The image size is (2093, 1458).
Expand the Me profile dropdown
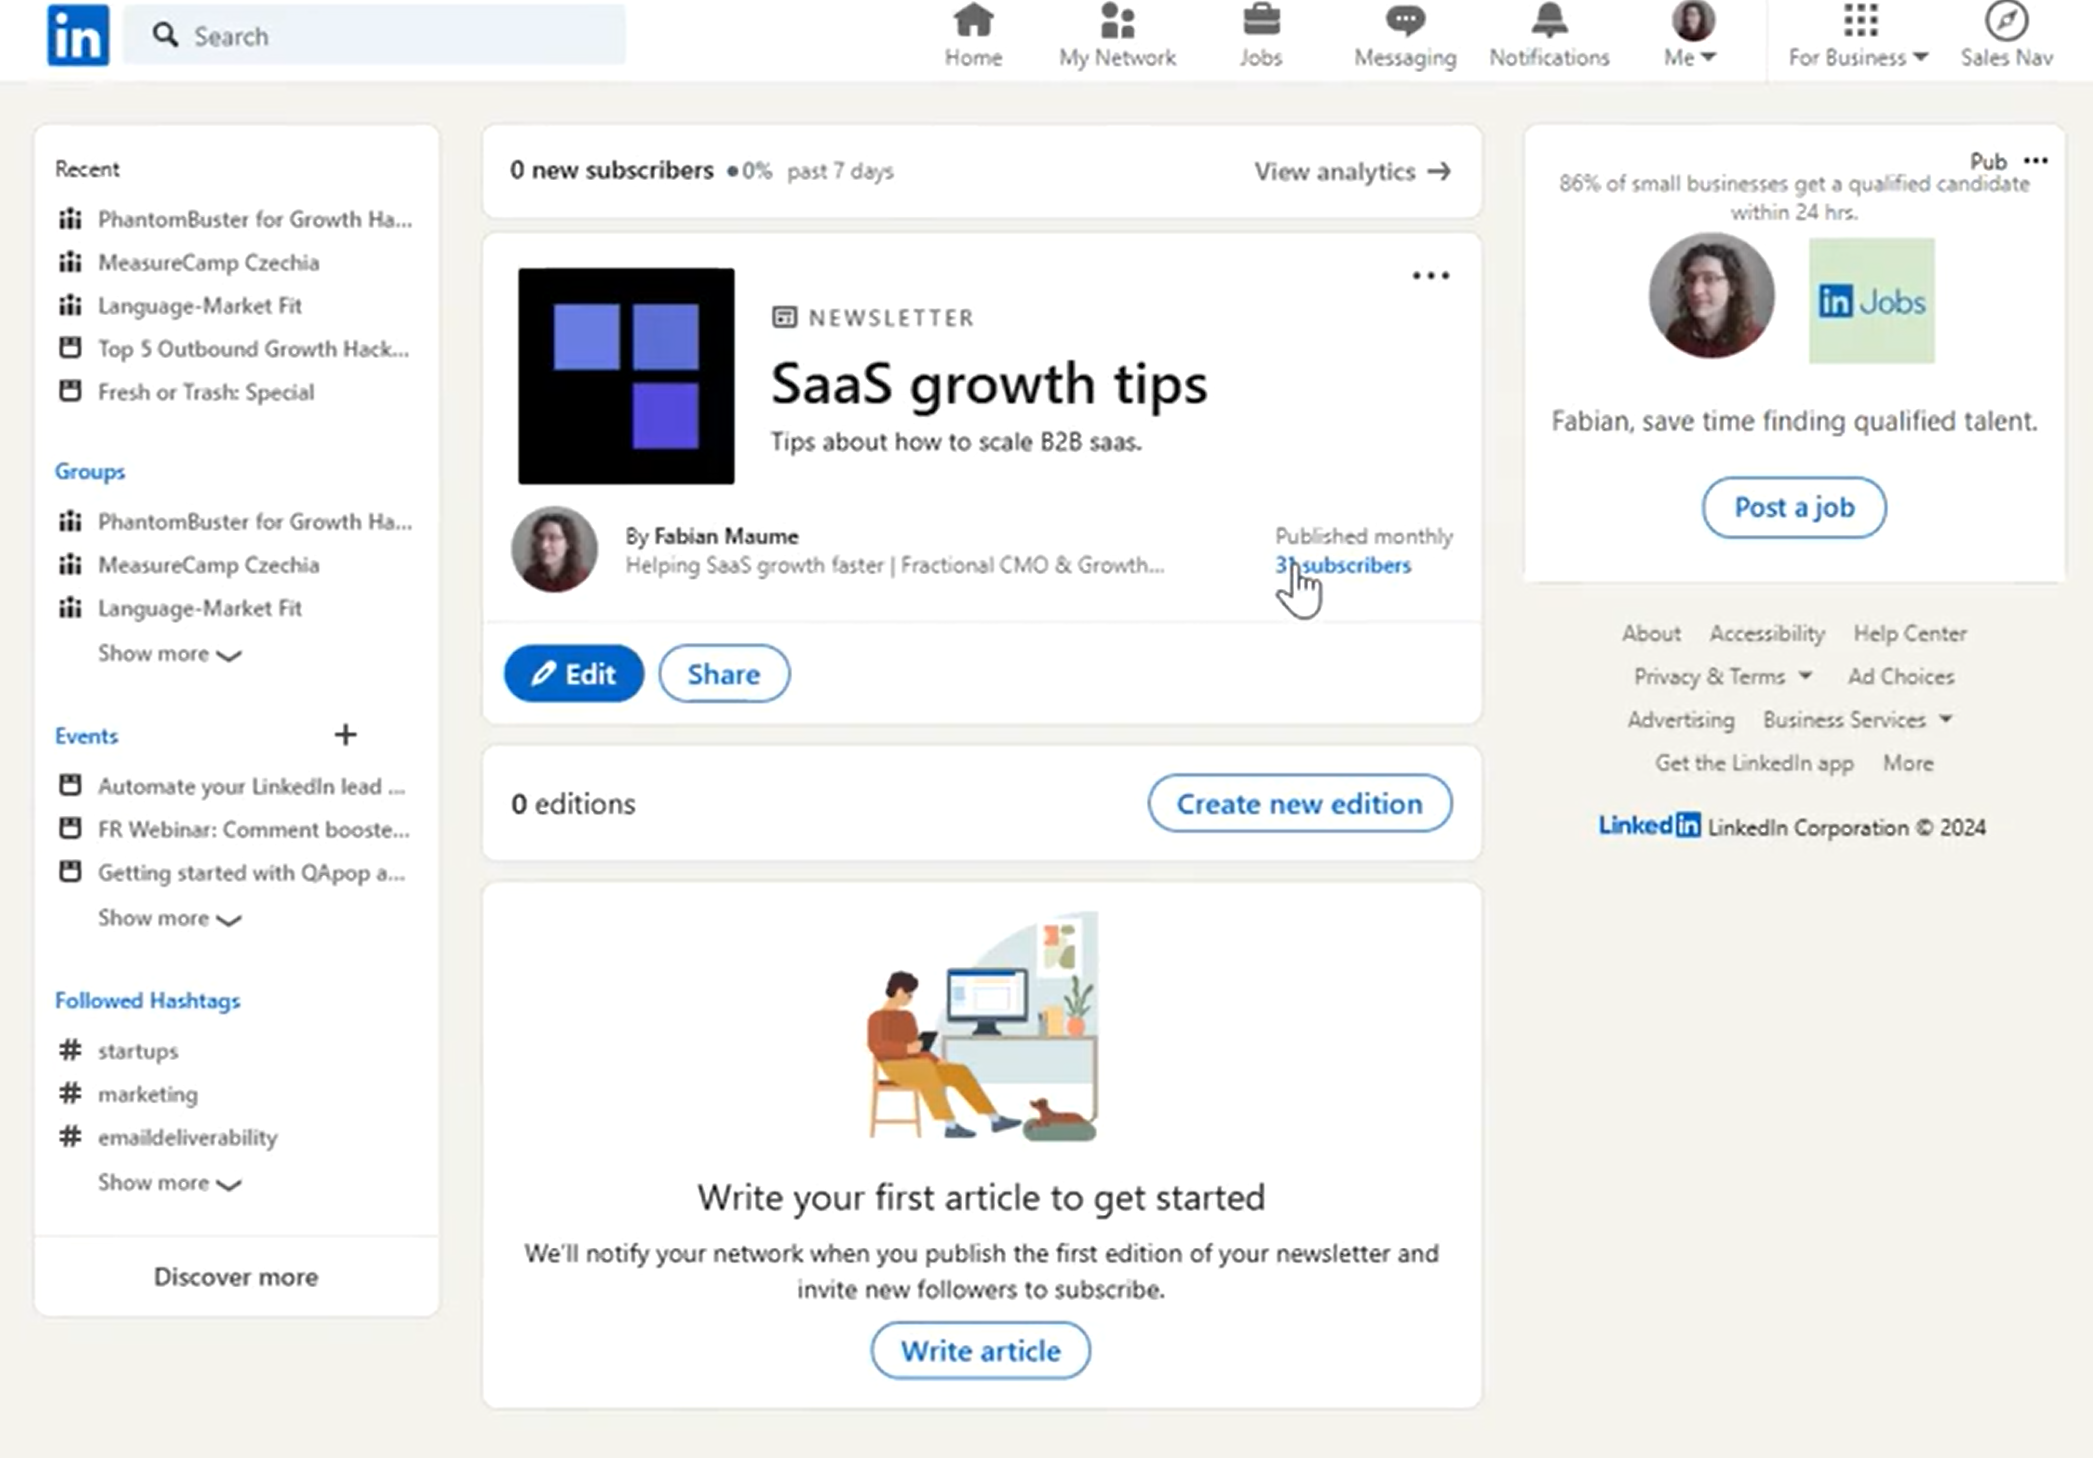1690,57
